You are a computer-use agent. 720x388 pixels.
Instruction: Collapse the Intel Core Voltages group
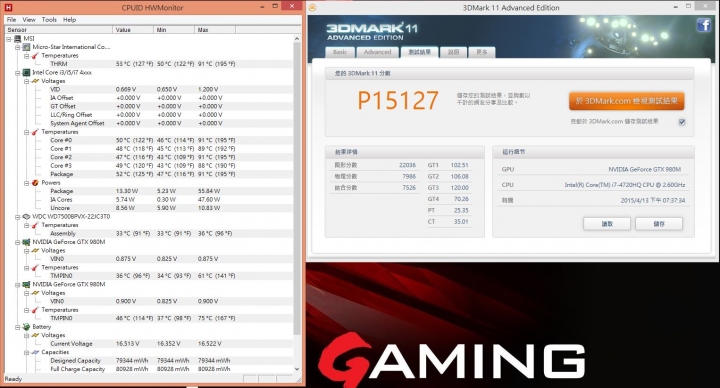(x=26, y=81)
